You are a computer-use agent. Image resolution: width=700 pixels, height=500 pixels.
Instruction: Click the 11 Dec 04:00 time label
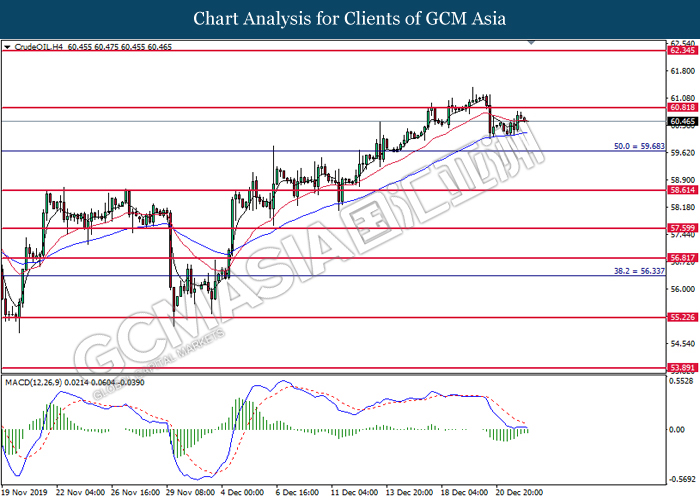pos(355,492)
